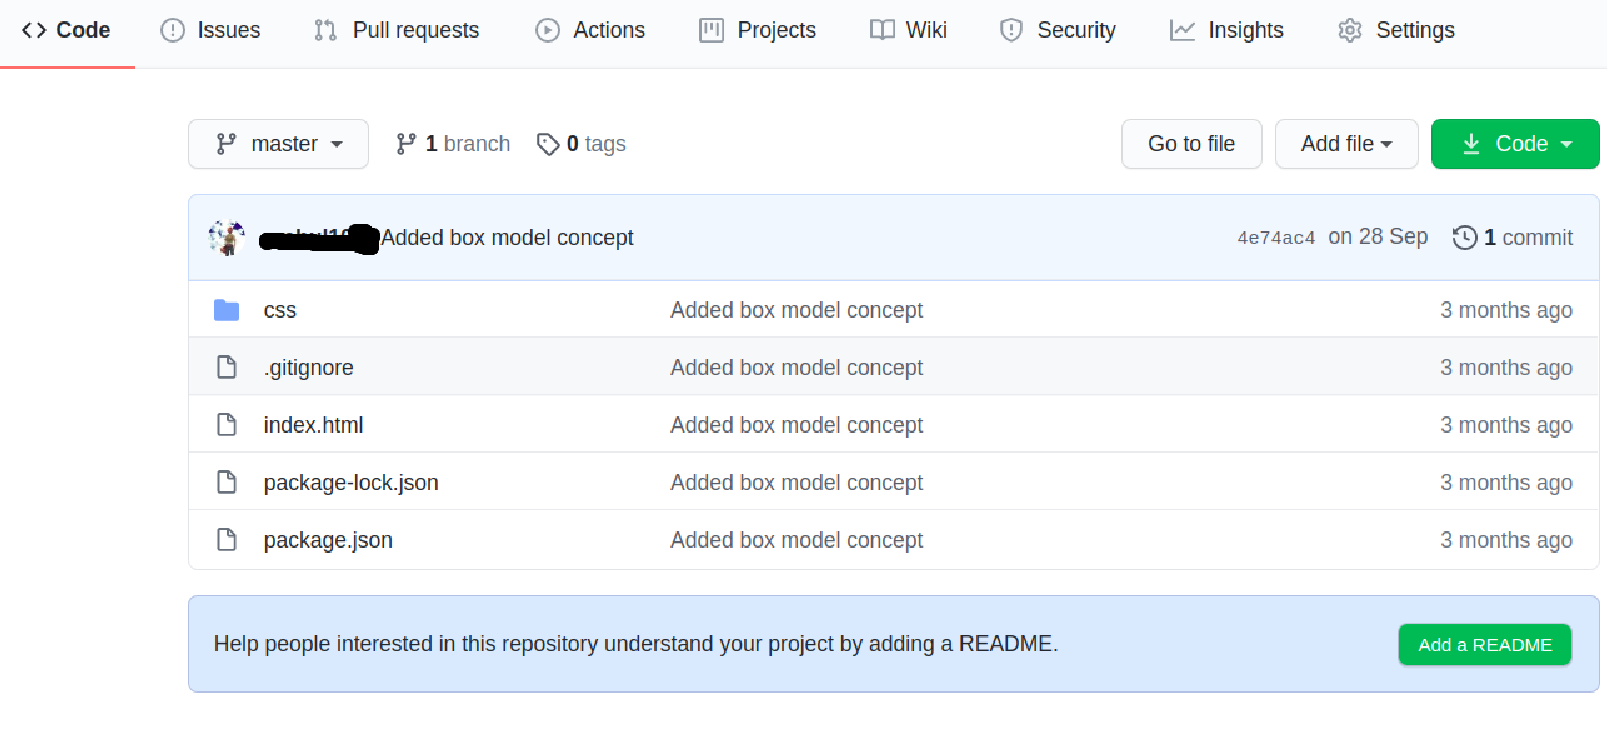Open the green Code download dropdown
This screenshot has height=755, width=1607.
tap(1515, 144)
